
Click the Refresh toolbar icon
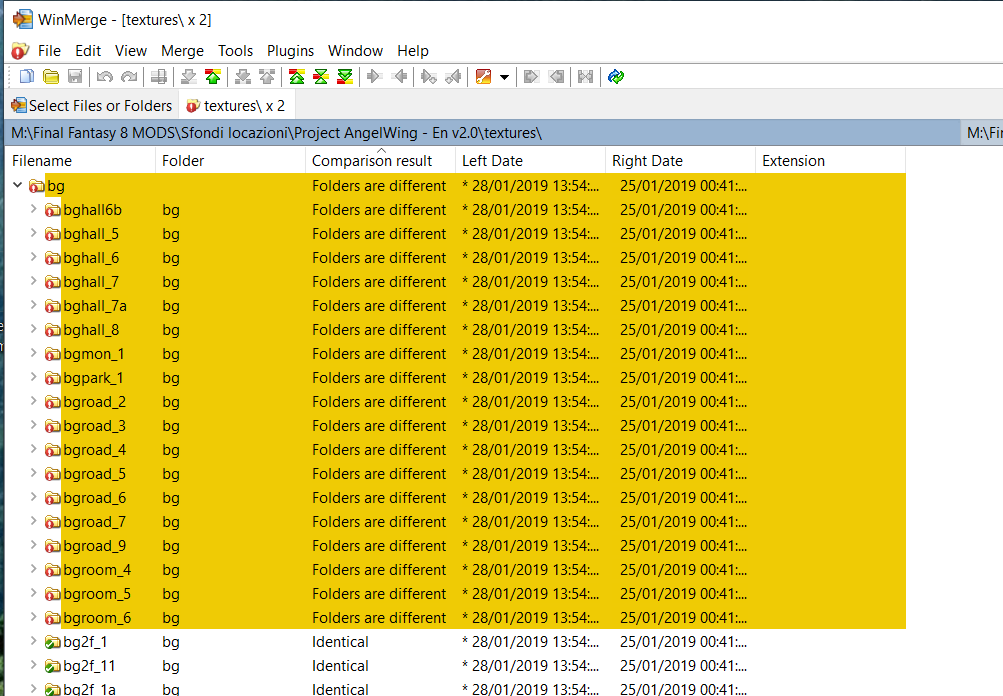pyautogui.click(x=616, y=77)
